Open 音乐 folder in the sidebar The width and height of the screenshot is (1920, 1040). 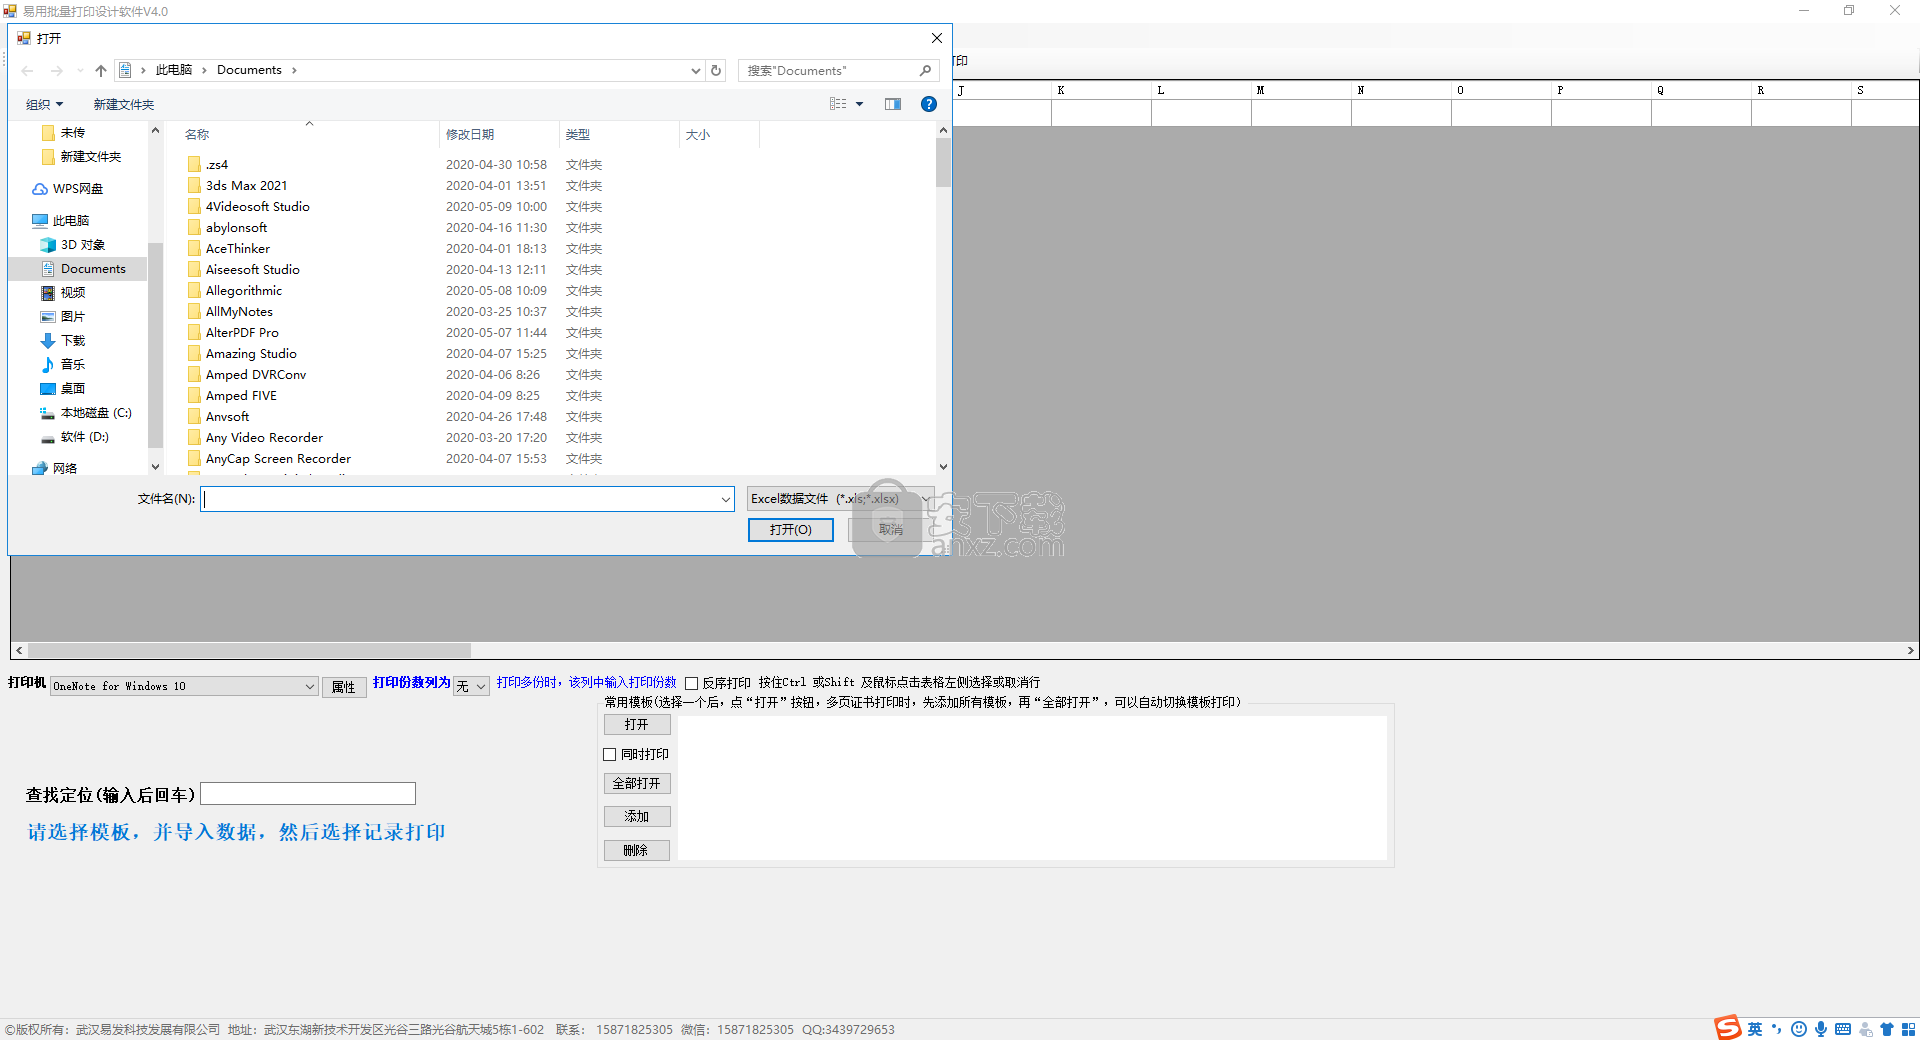tap(63, 365)
